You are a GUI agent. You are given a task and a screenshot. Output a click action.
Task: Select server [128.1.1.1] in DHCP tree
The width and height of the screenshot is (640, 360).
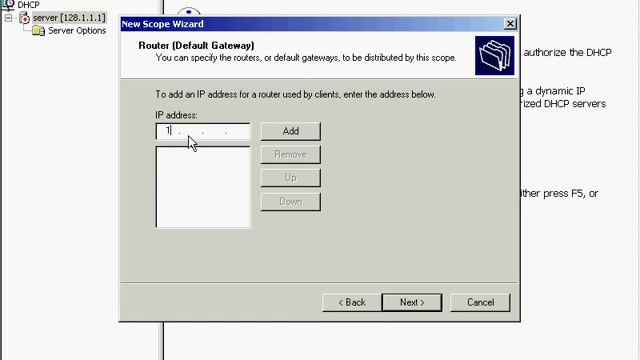(x=69, y=18)
